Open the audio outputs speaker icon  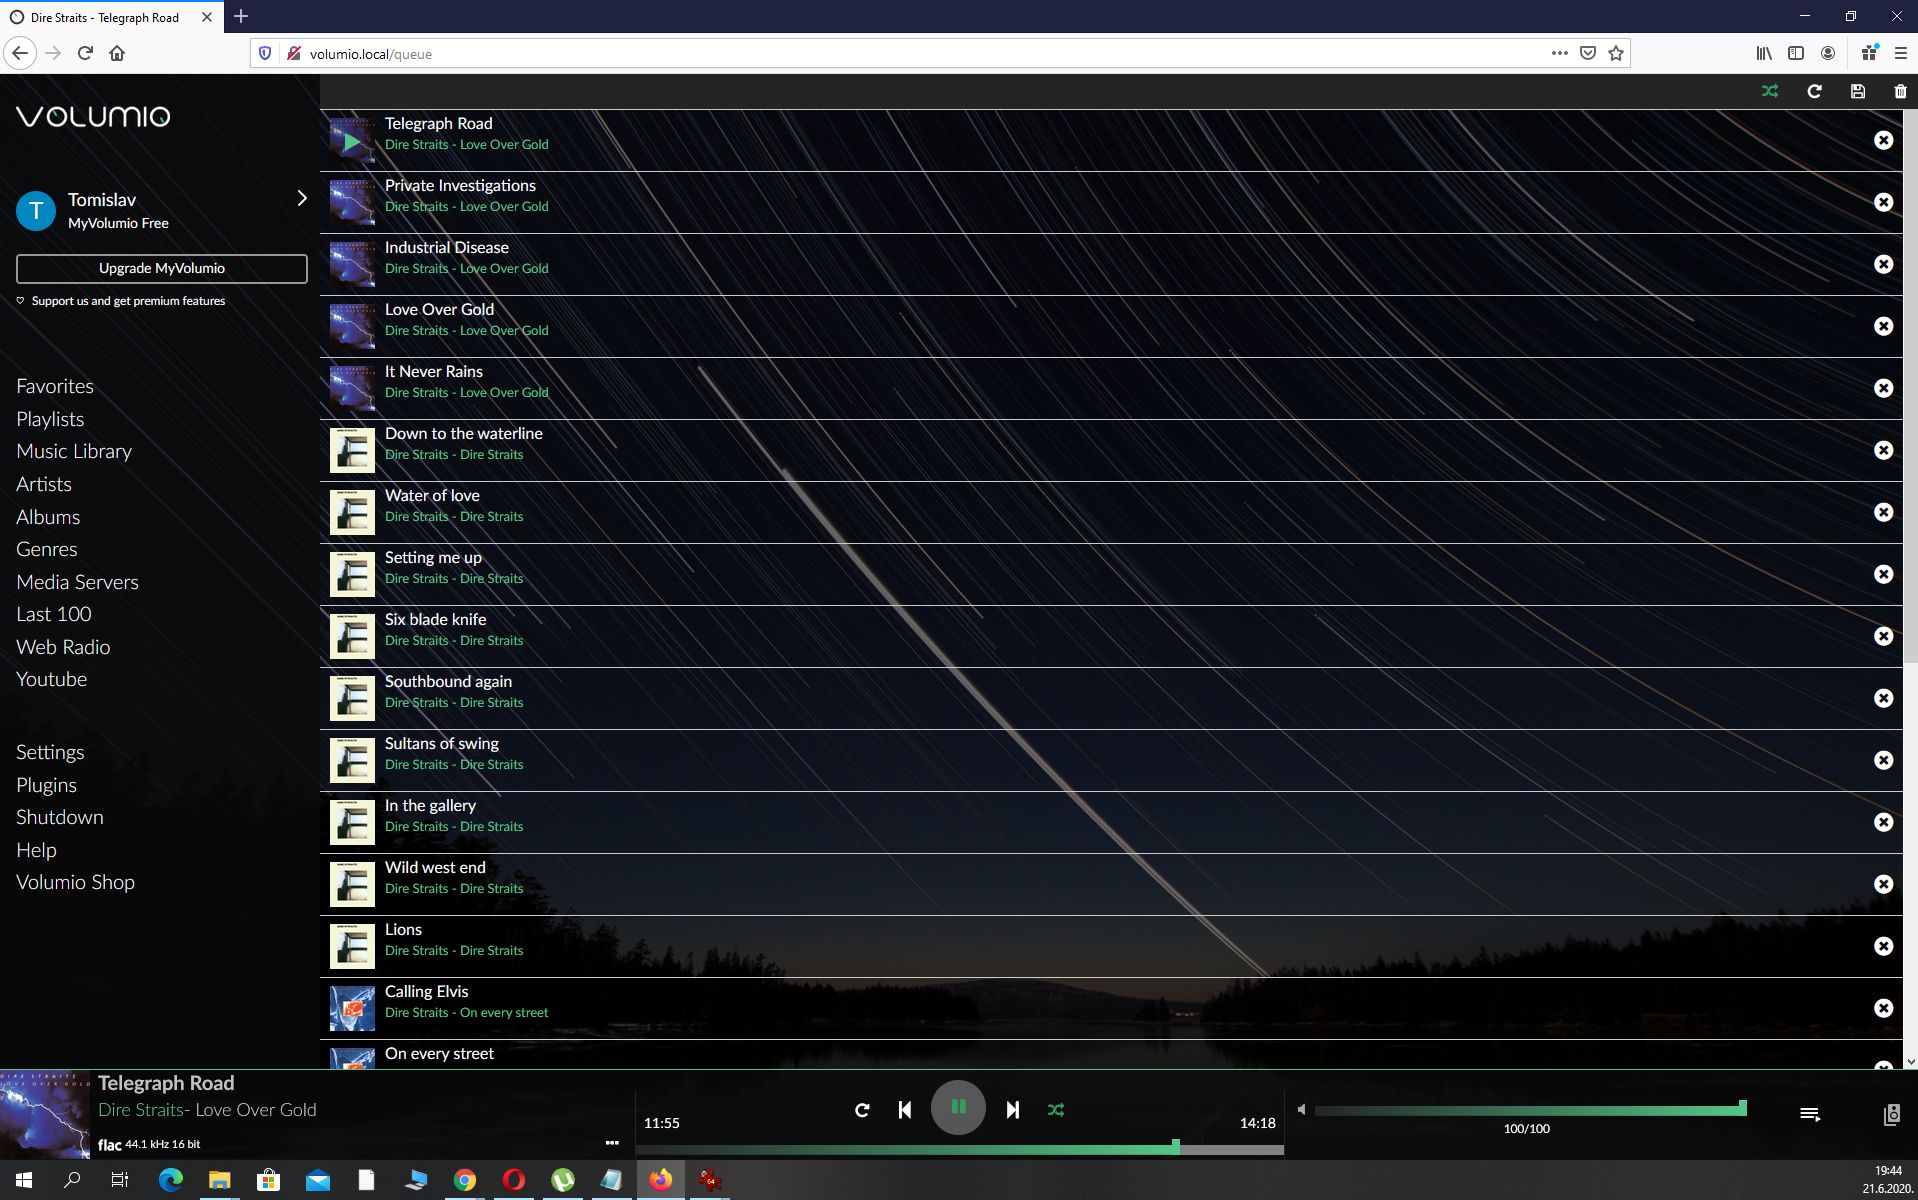(1891, 1114)
